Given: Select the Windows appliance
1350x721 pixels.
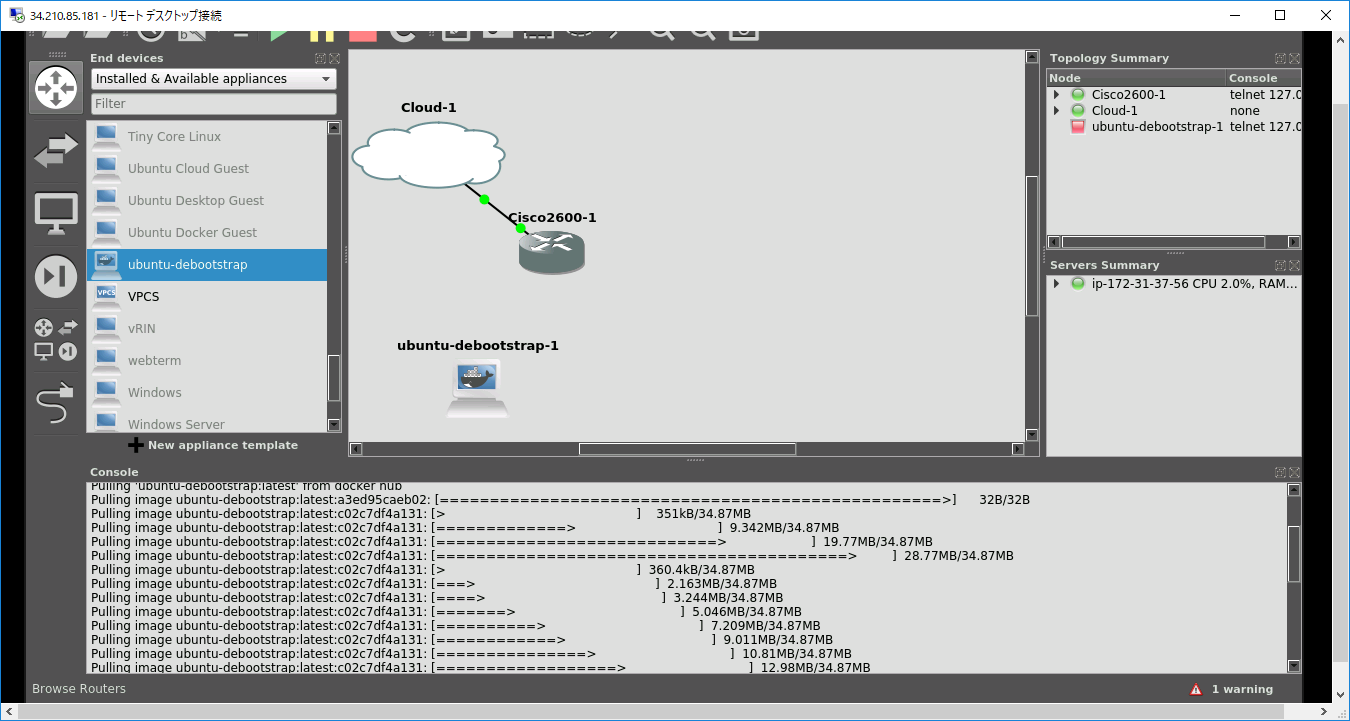Looking at the screenshot, I should [207, 393].
